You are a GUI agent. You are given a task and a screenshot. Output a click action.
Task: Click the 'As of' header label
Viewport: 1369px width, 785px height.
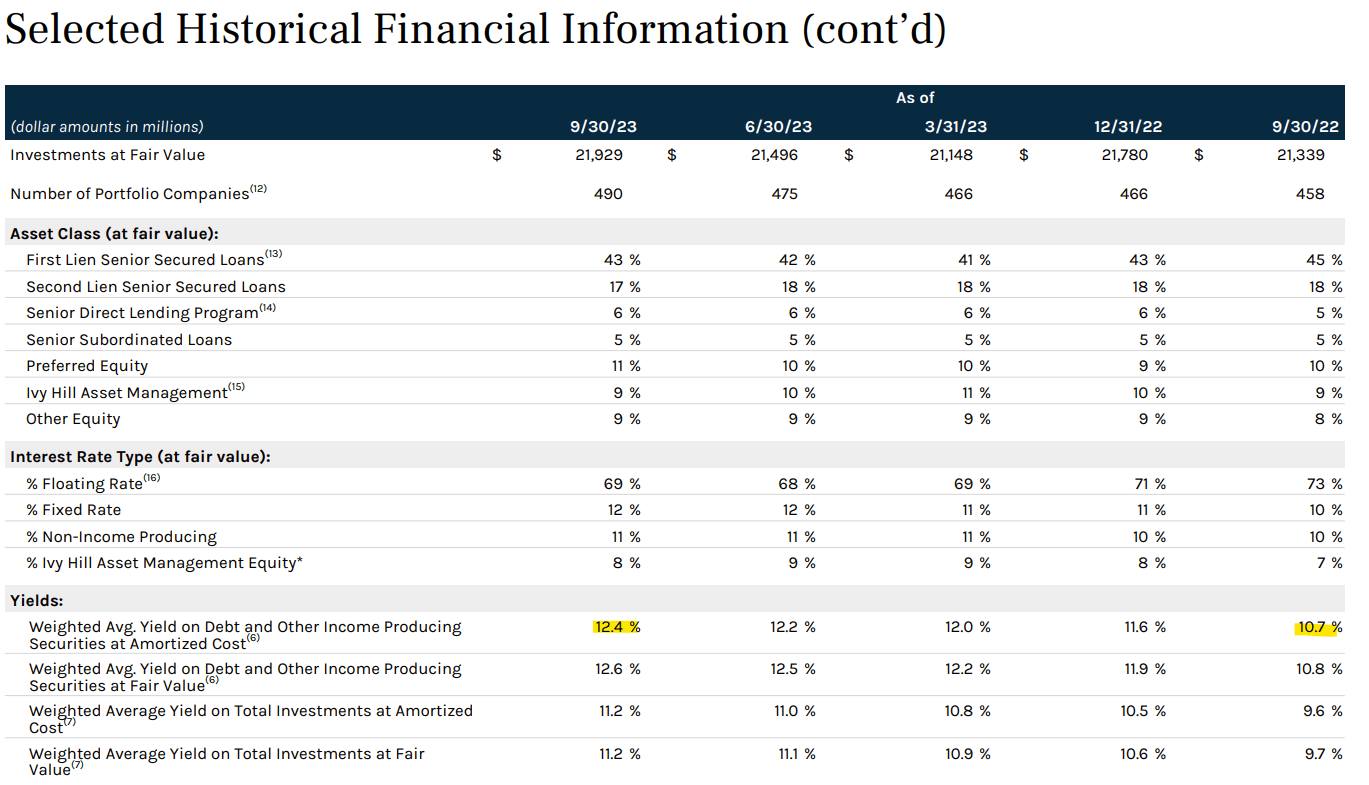tap(915, 98)
